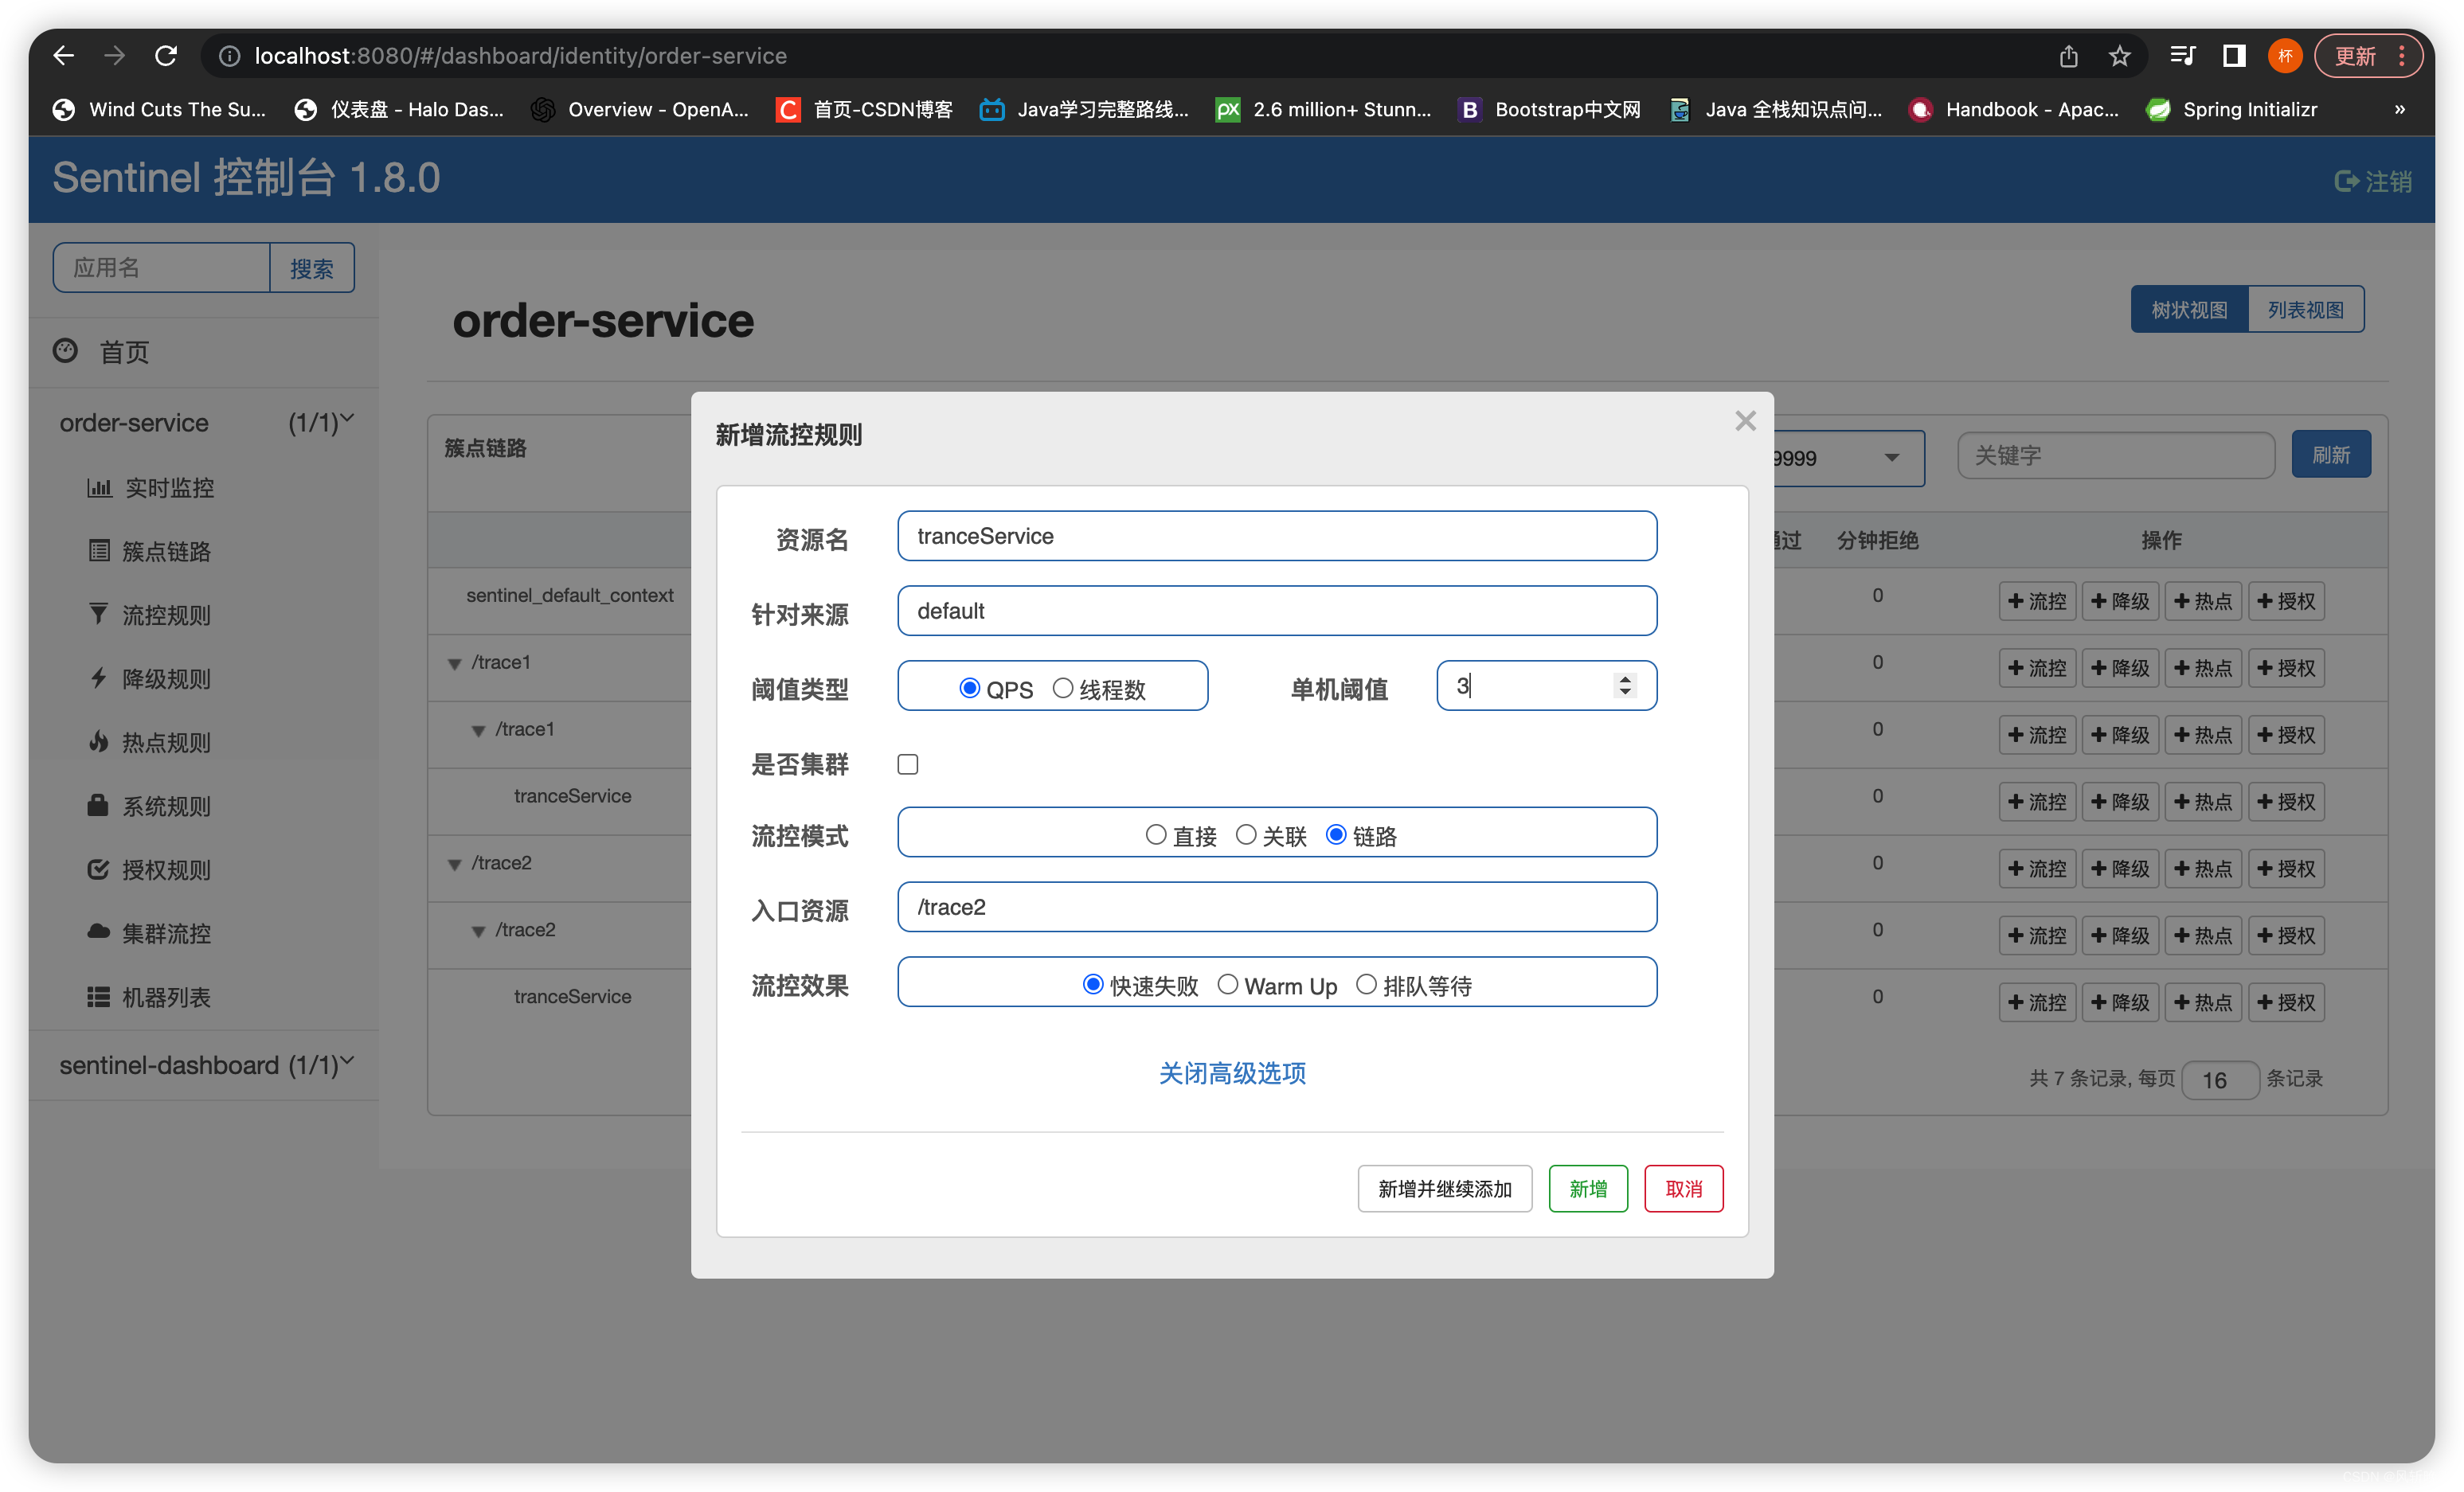
Task: Bookmark page with star icon
Action: coord(2119,56)
